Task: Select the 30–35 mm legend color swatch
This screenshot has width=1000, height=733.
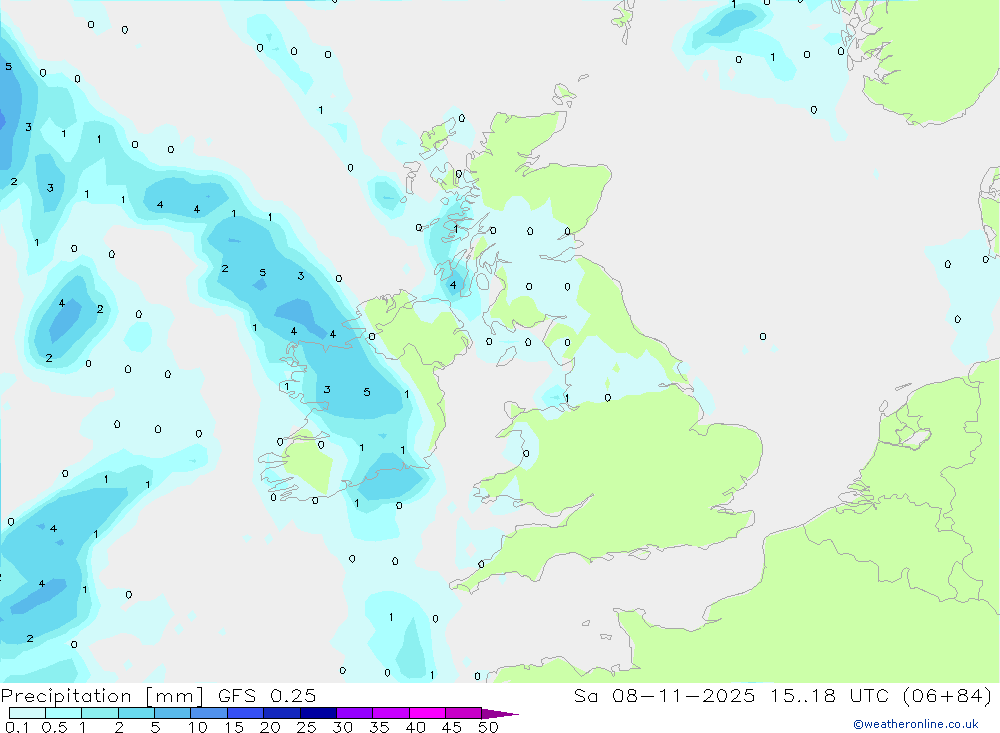Action: pyautogui.click(x=355, y=713)
